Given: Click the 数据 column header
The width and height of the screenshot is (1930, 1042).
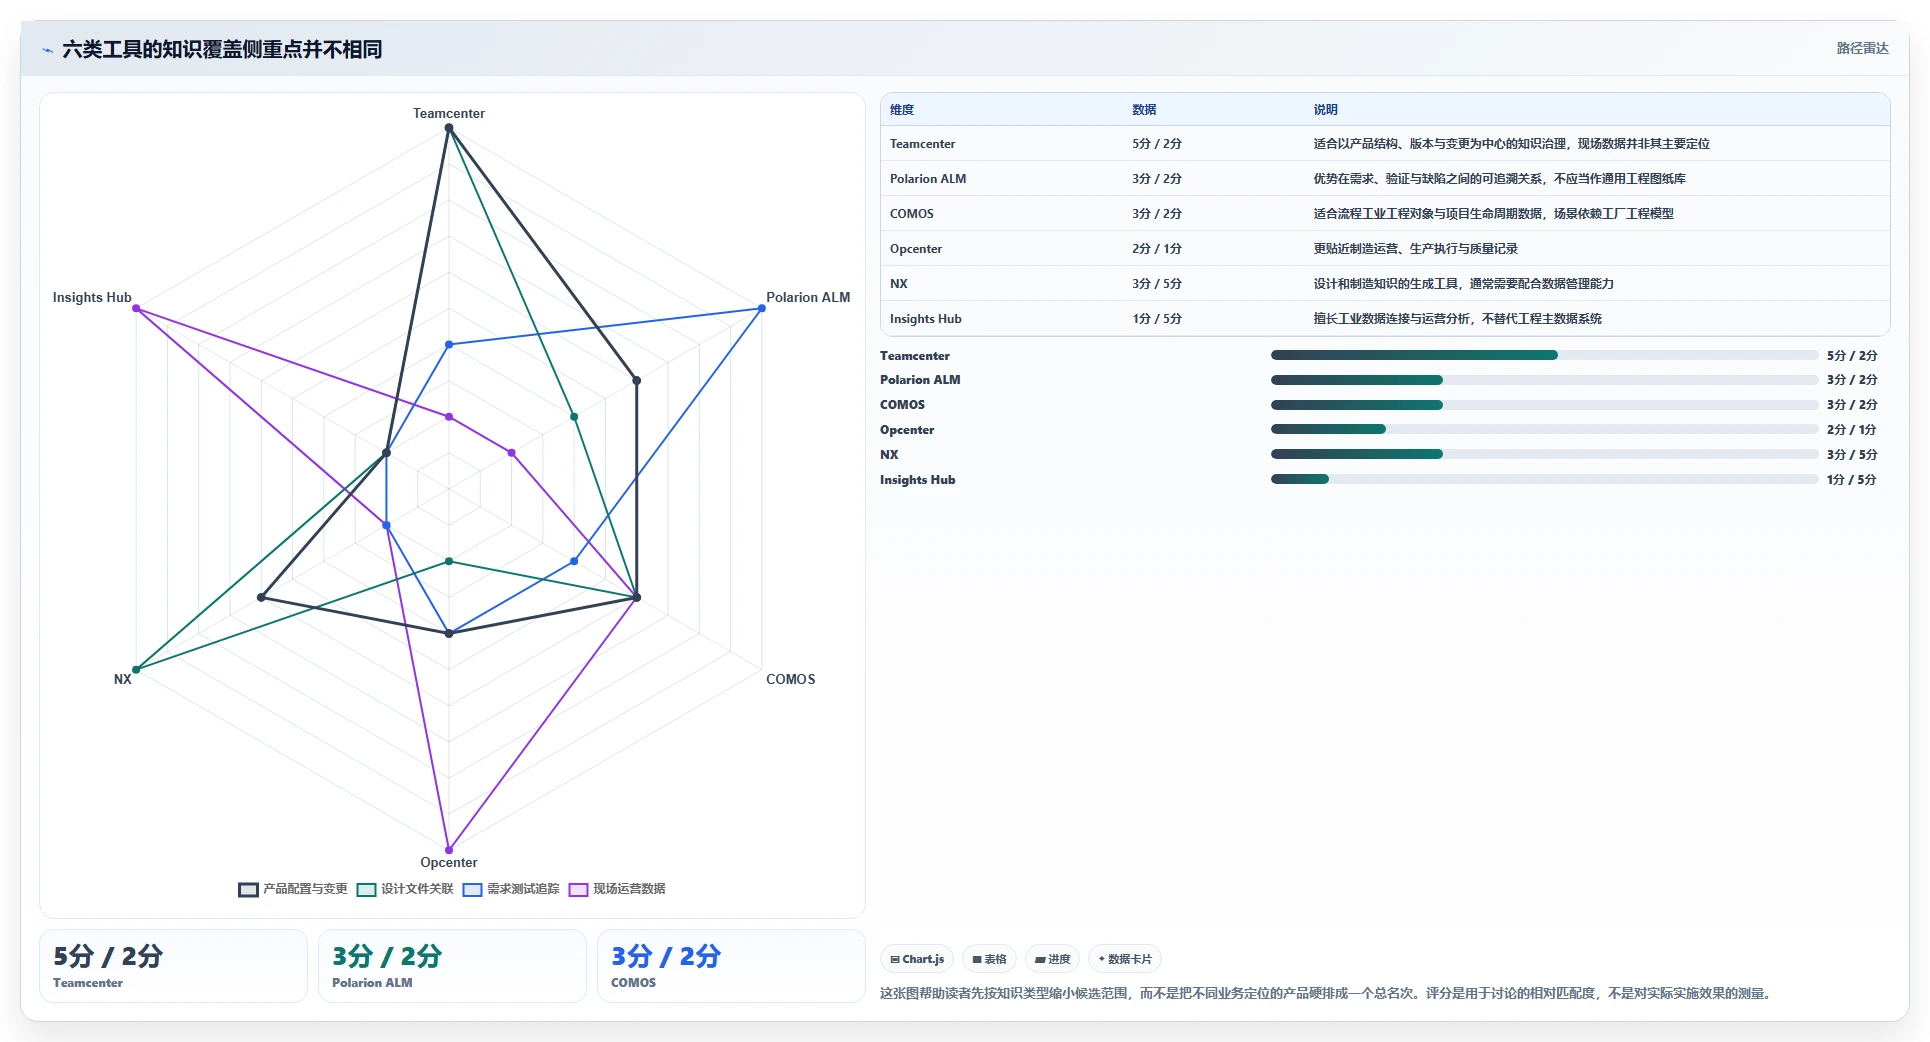Looking at the screenshot, I should point(1144,110).
